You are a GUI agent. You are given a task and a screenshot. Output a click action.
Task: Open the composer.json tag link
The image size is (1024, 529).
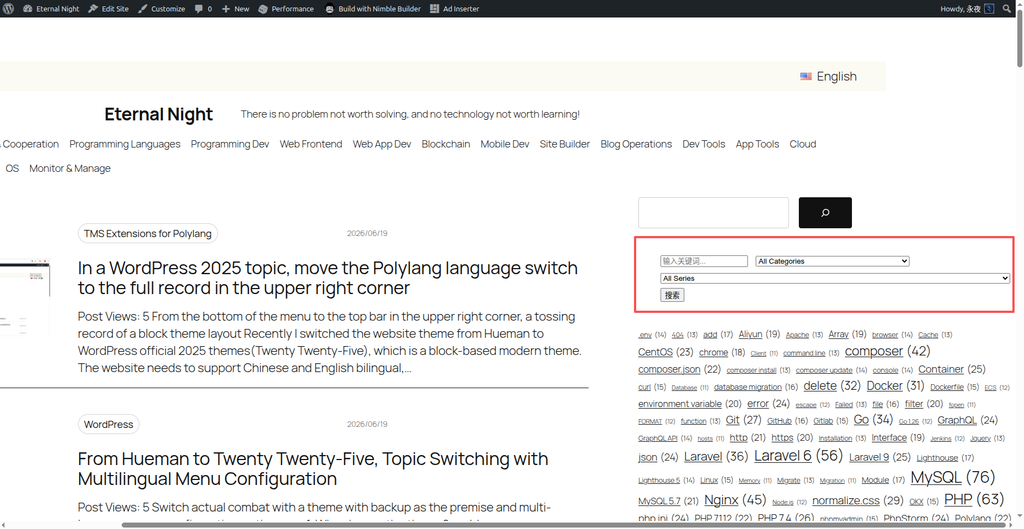(x=669, y=369)
